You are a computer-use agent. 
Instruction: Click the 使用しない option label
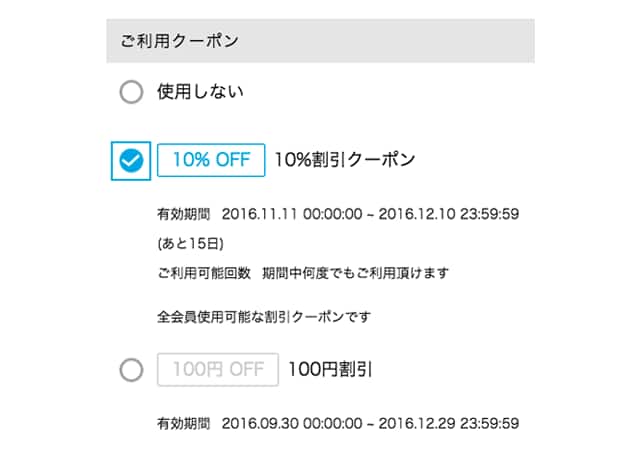pyautogui.click(x=200, y=93)
